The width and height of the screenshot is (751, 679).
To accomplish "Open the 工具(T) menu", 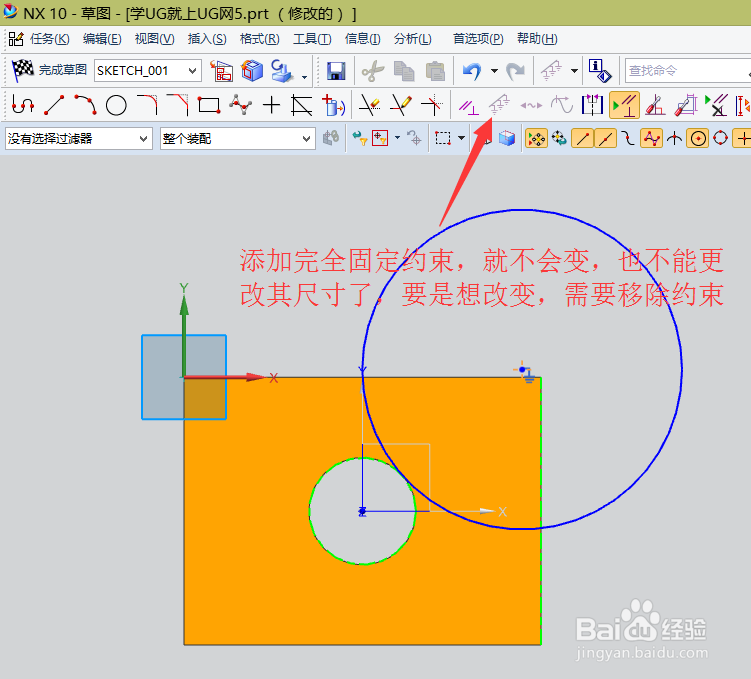I will [x=312, y=39].
